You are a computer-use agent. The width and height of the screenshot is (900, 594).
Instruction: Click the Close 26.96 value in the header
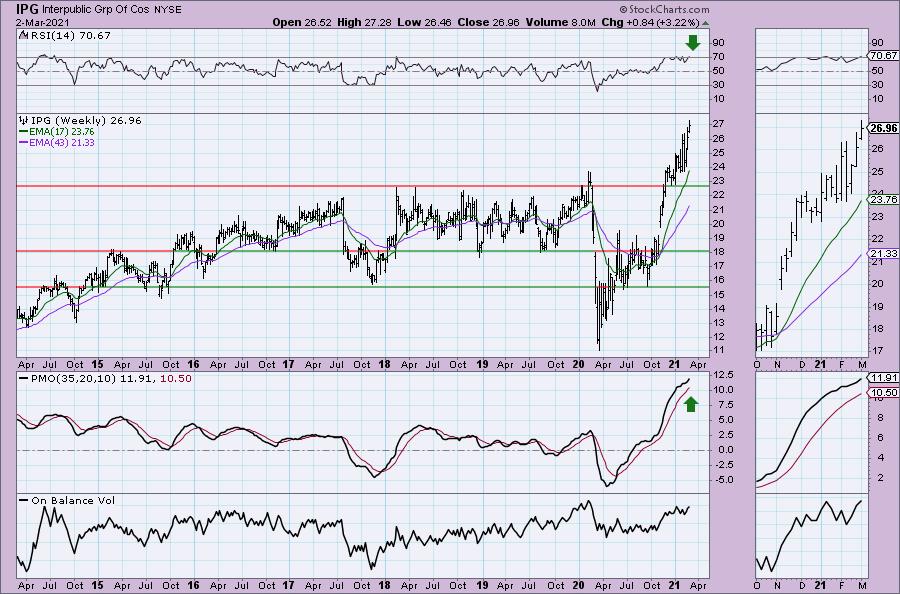point(488,22)
